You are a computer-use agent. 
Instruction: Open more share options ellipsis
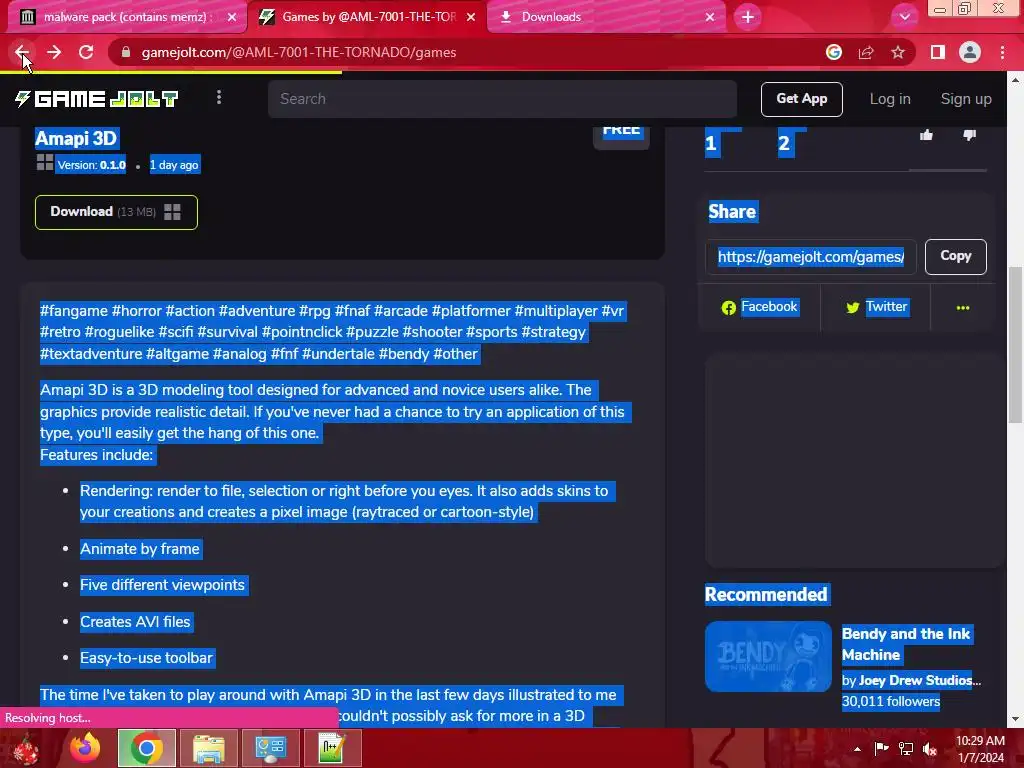point(963,308)
